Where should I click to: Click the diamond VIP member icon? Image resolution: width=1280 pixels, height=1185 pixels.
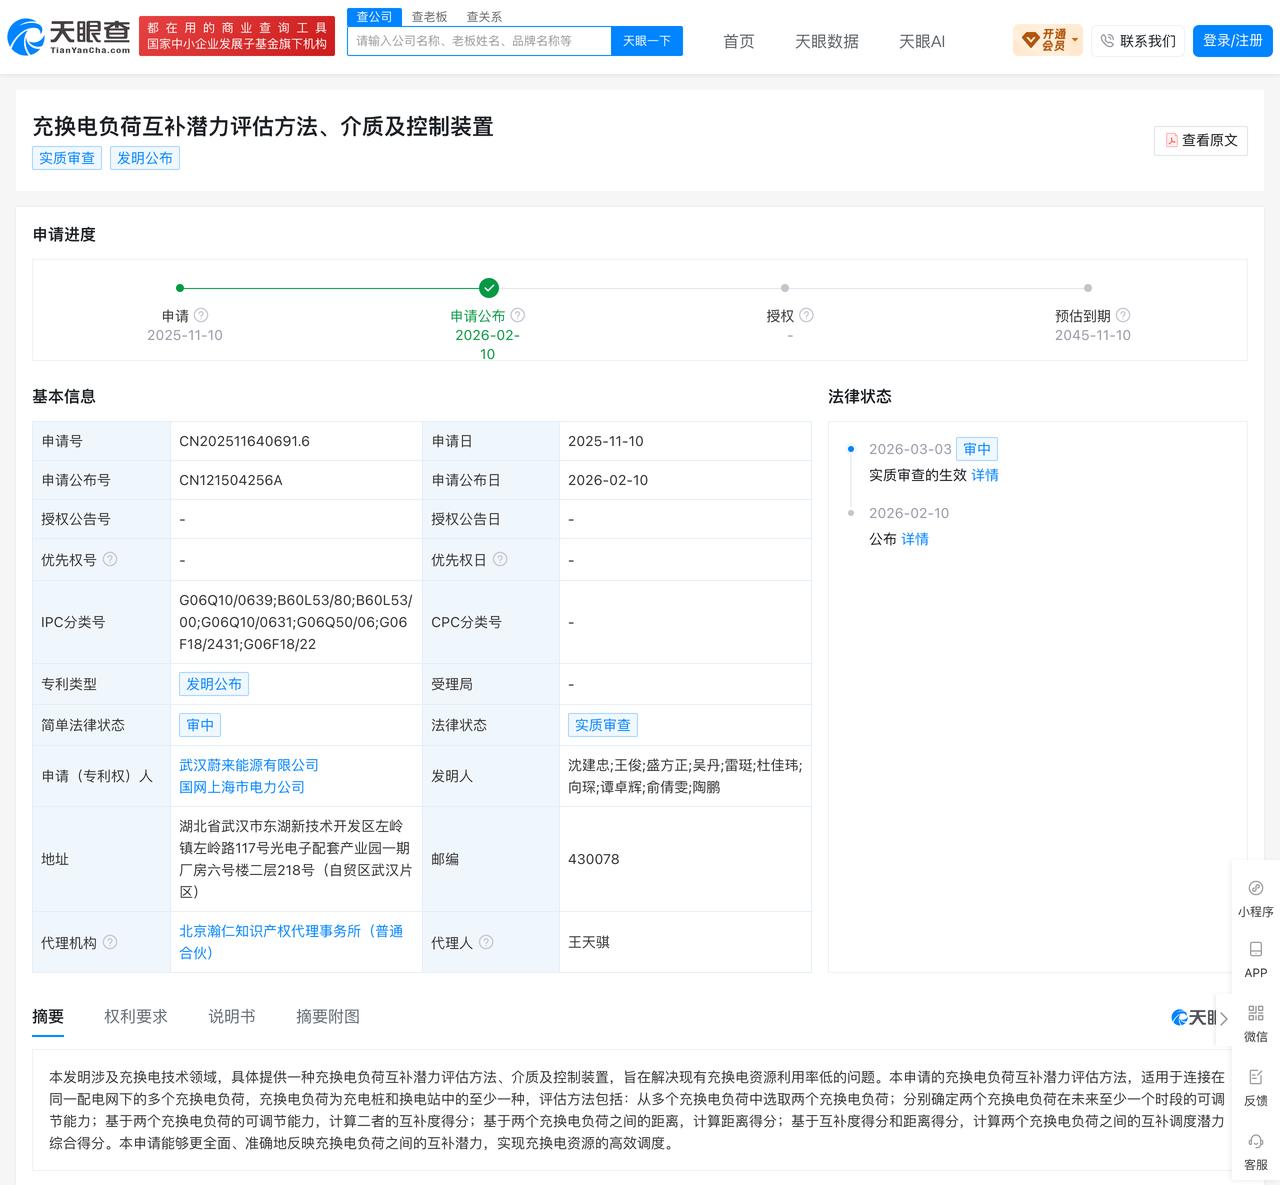click(x=1030, y=41)
